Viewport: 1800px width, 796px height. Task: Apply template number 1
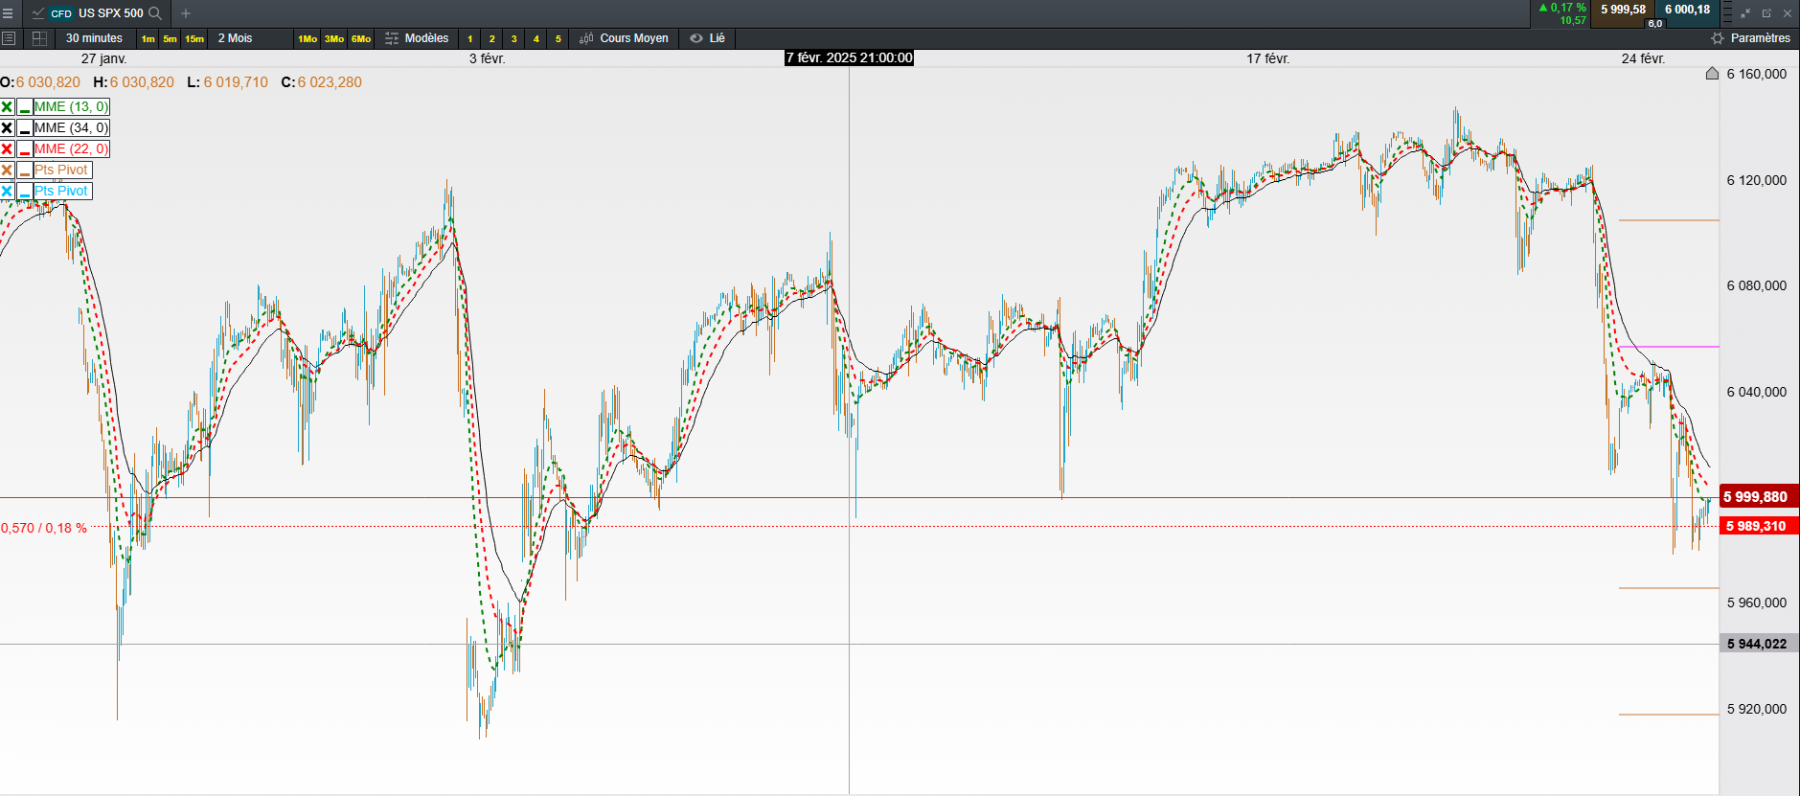click(470, 39)
